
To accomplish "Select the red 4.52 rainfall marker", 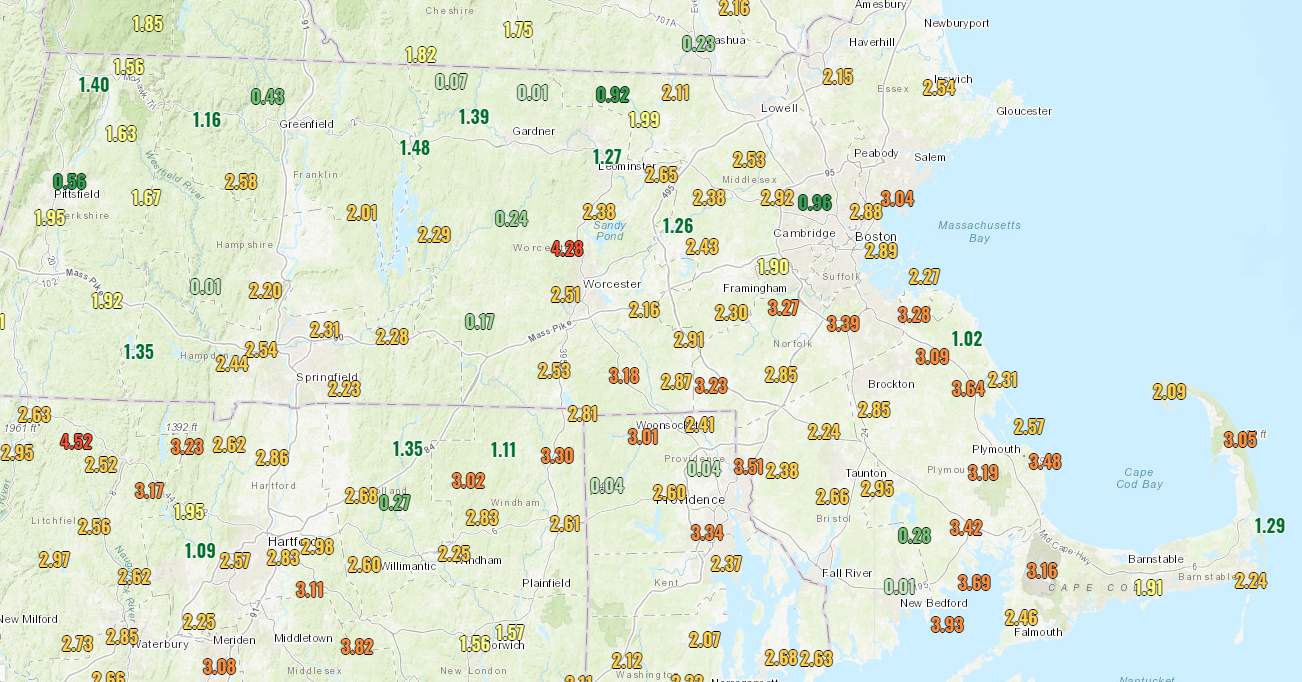I will coord(76,442).
